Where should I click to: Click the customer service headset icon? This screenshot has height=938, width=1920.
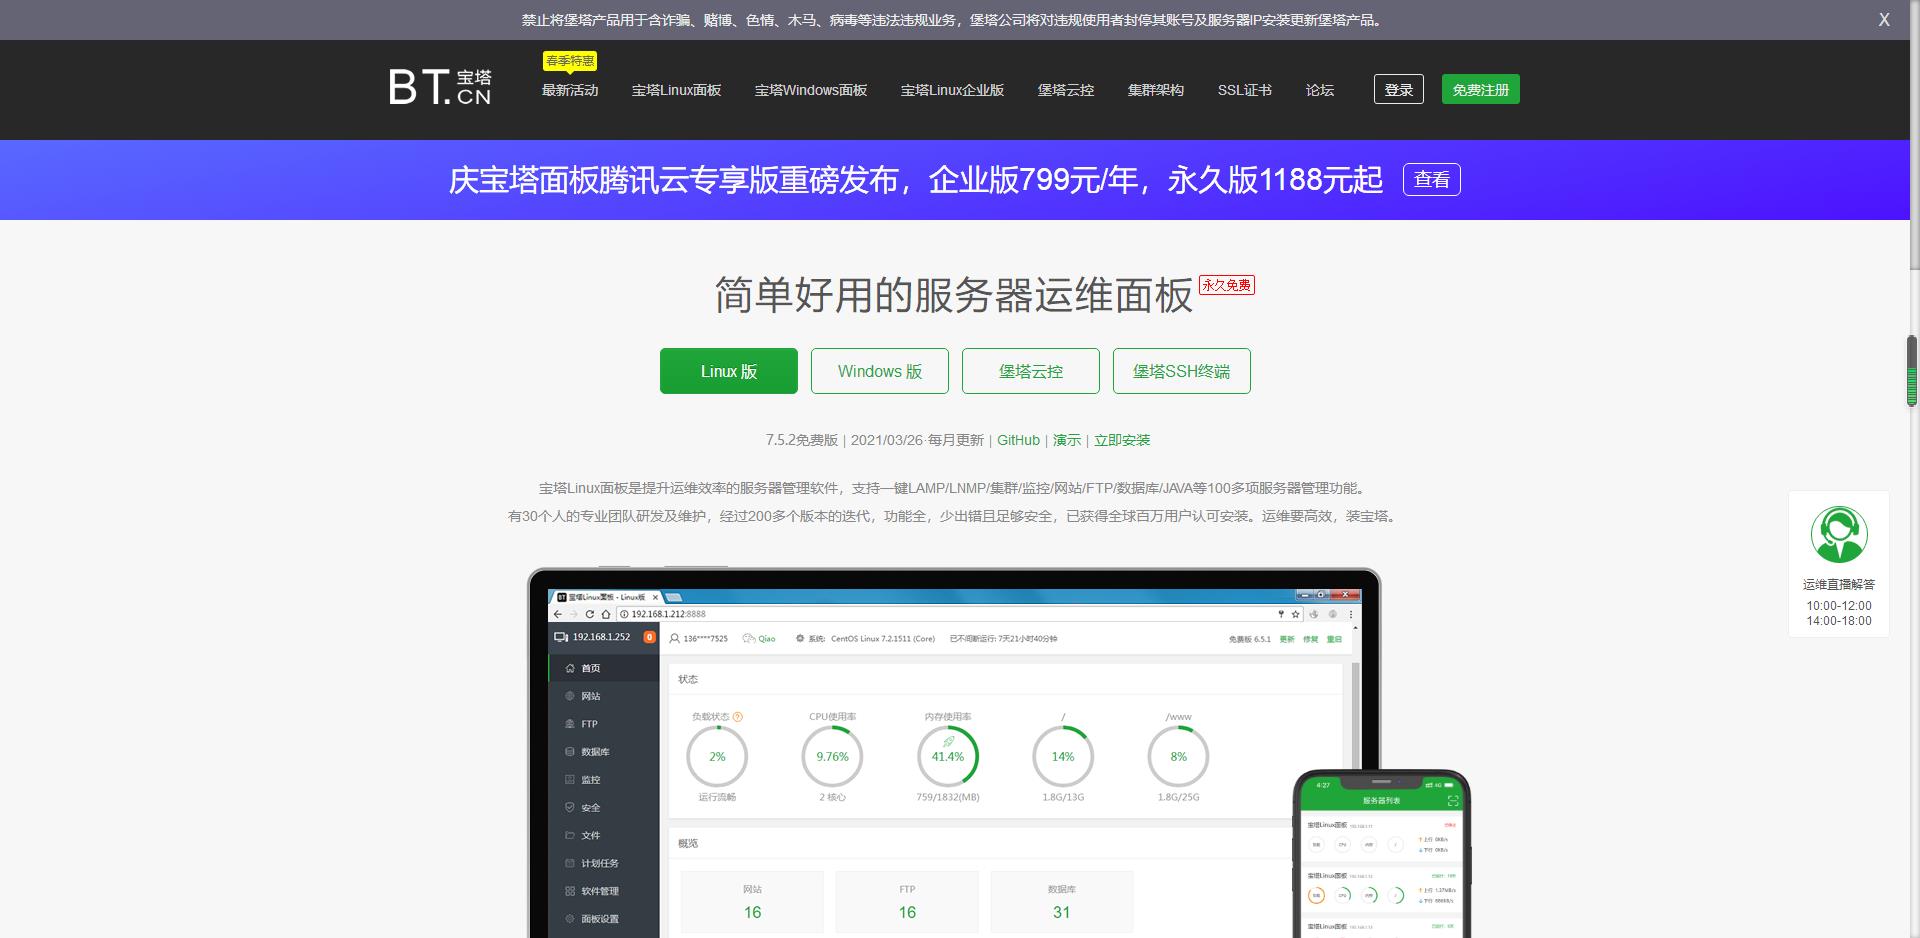click(1839, 534)
